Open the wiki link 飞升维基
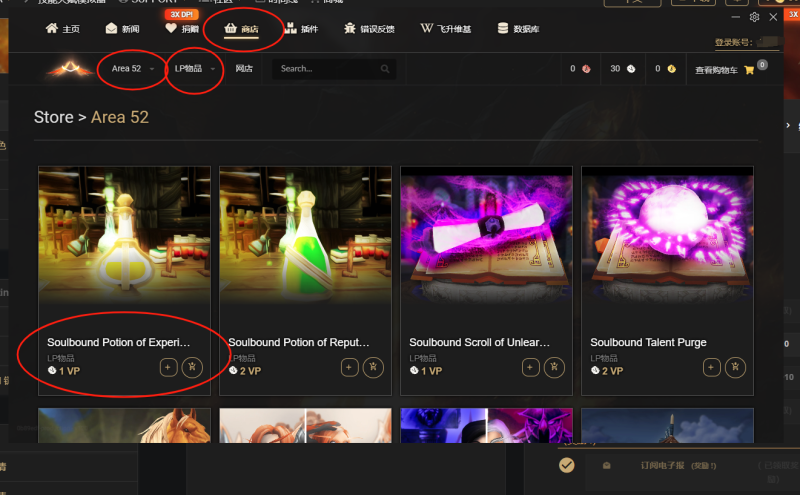 click(446, 29)
